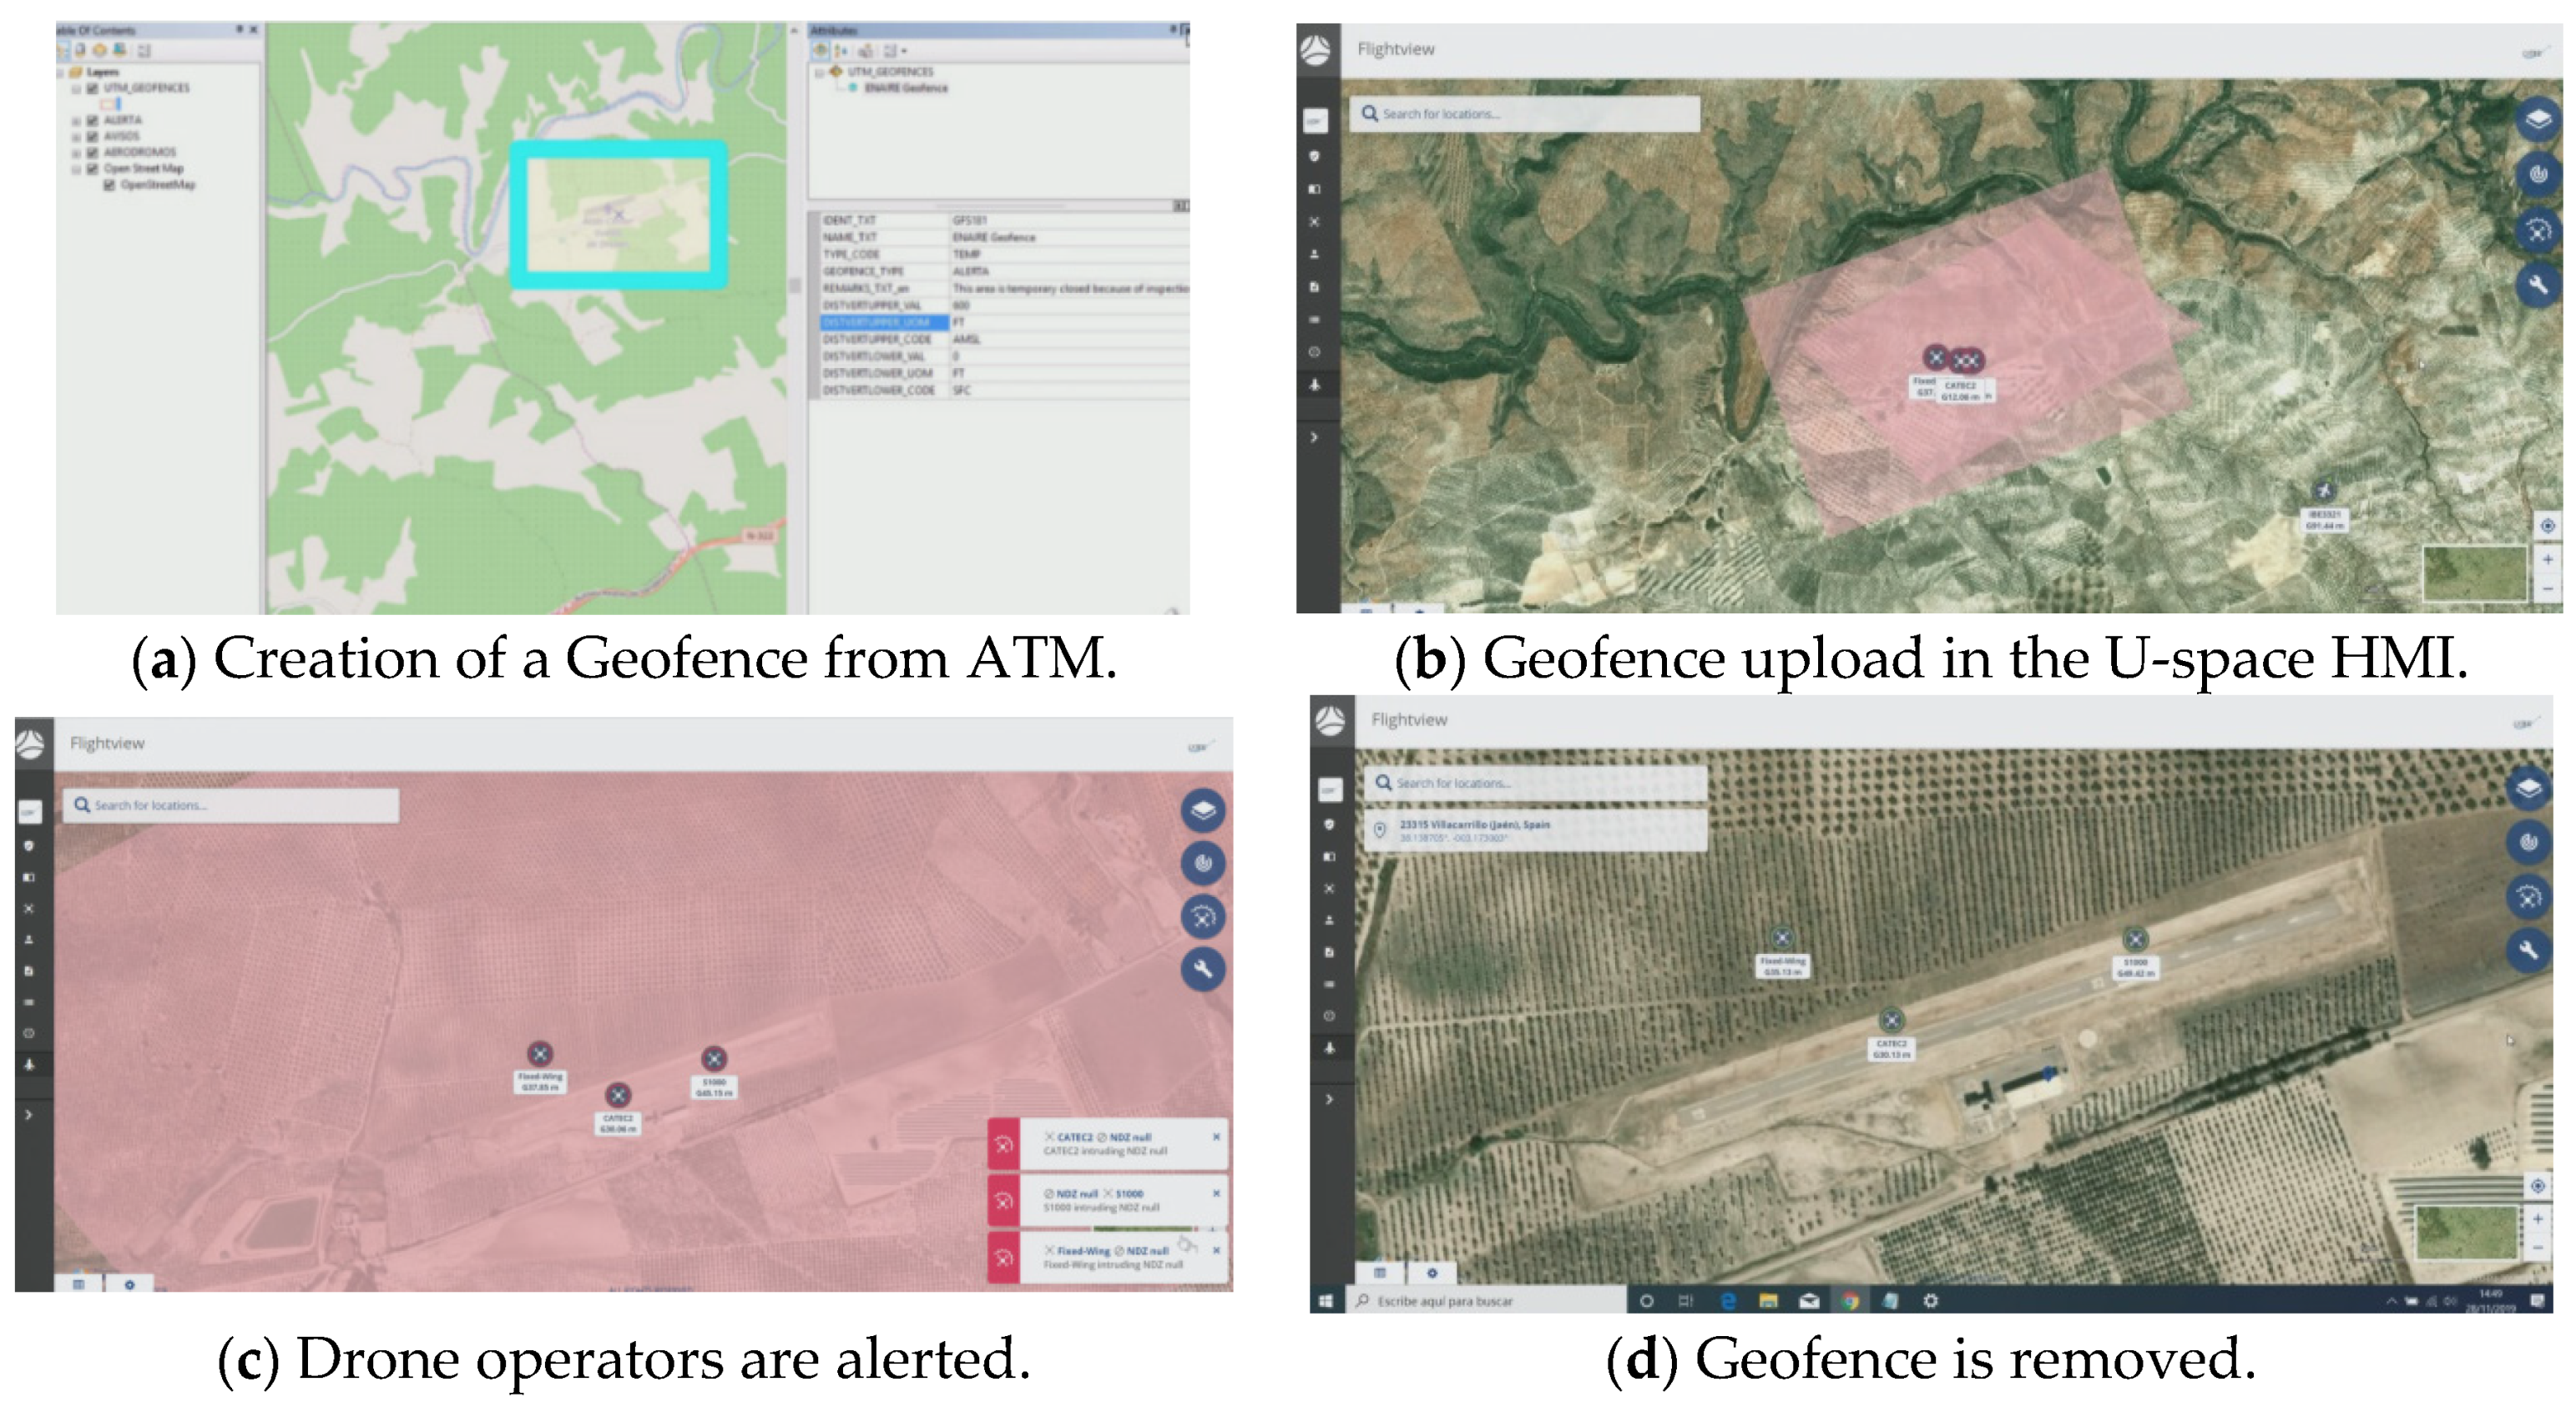Click wrench tool icon in geofence removed view
Image resolution: width=2576 pixels, height=1402 pixels.
(2528, 949)
